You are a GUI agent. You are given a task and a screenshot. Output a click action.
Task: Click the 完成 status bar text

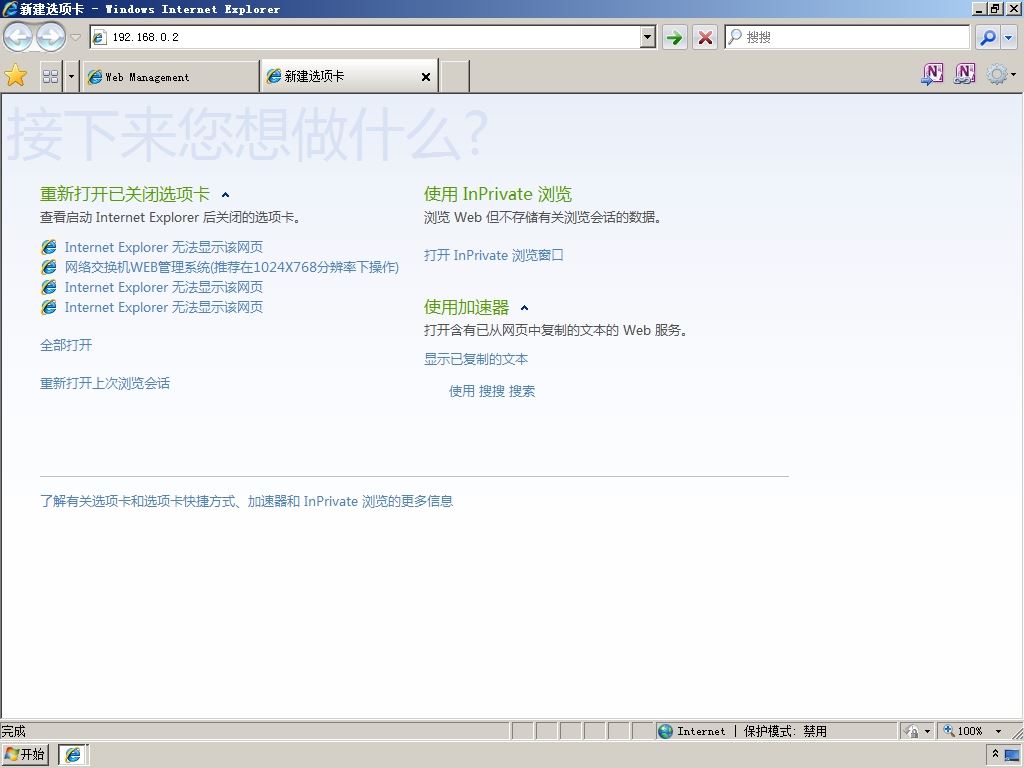(x=13, y=731)
